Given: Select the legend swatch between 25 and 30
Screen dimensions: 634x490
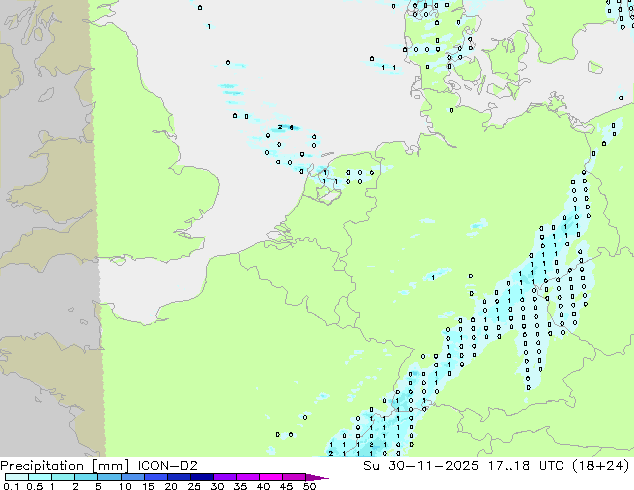Looking at the screenshot, I should (201, 477).
